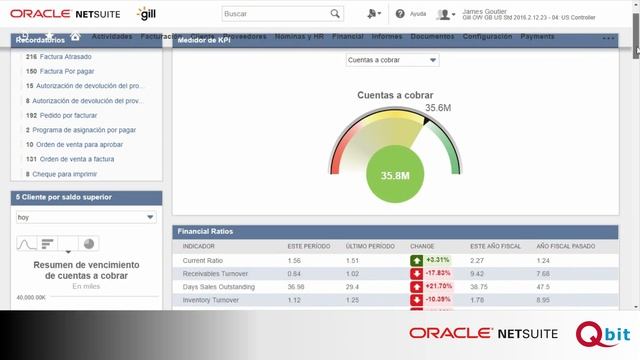
Task: Open 216 Factura Atrasado reminder
Action: (x=58, y=57)
